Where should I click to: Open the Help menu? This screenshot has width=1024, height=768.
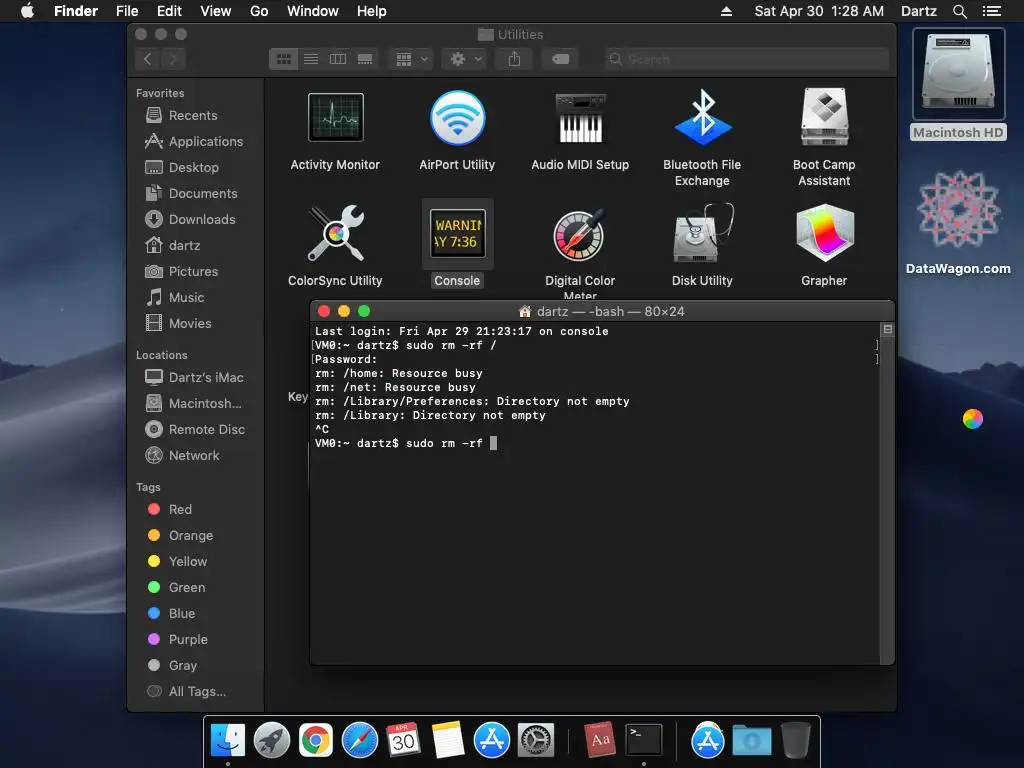point(372,11)
